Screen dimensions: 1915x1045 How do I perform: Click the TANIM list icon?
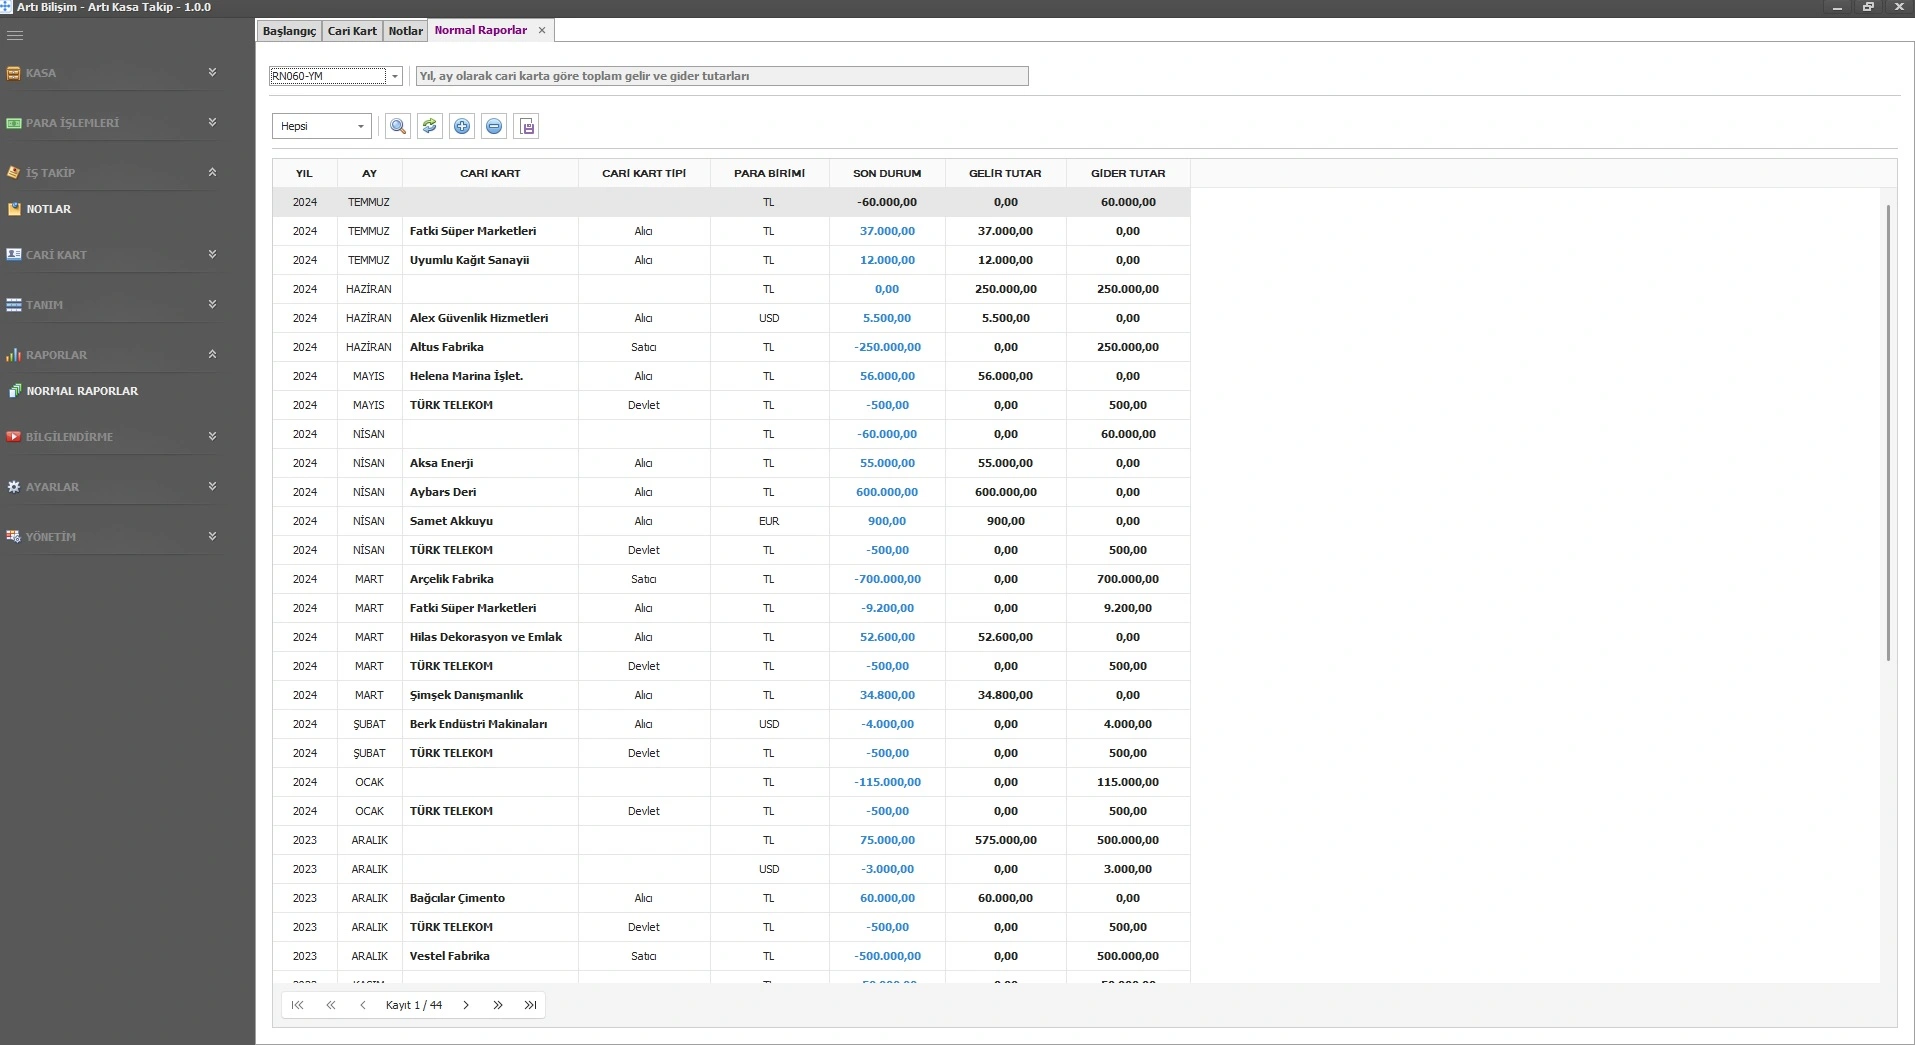point(14,305)
